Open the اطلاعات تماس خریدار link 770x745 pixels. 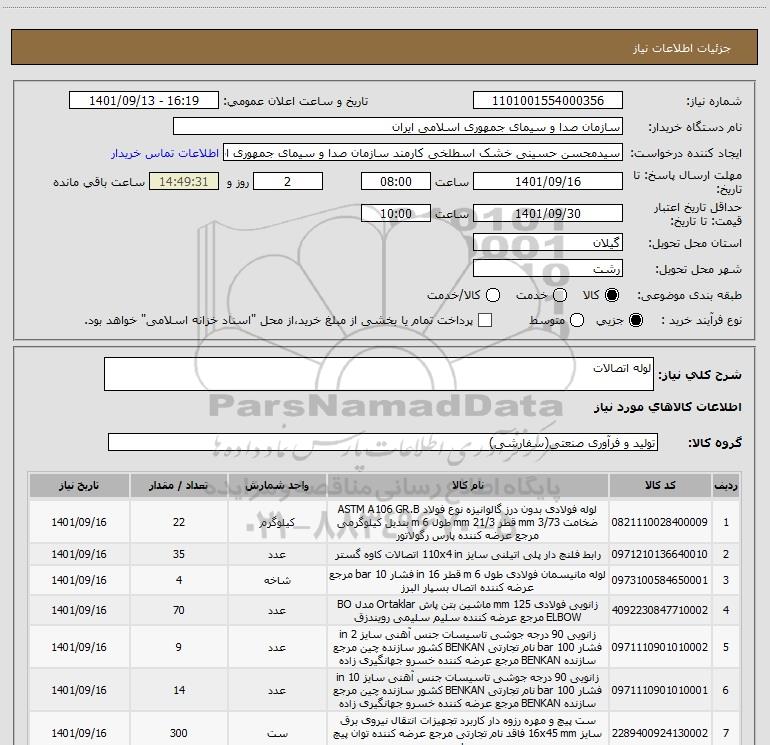[165, 153]
